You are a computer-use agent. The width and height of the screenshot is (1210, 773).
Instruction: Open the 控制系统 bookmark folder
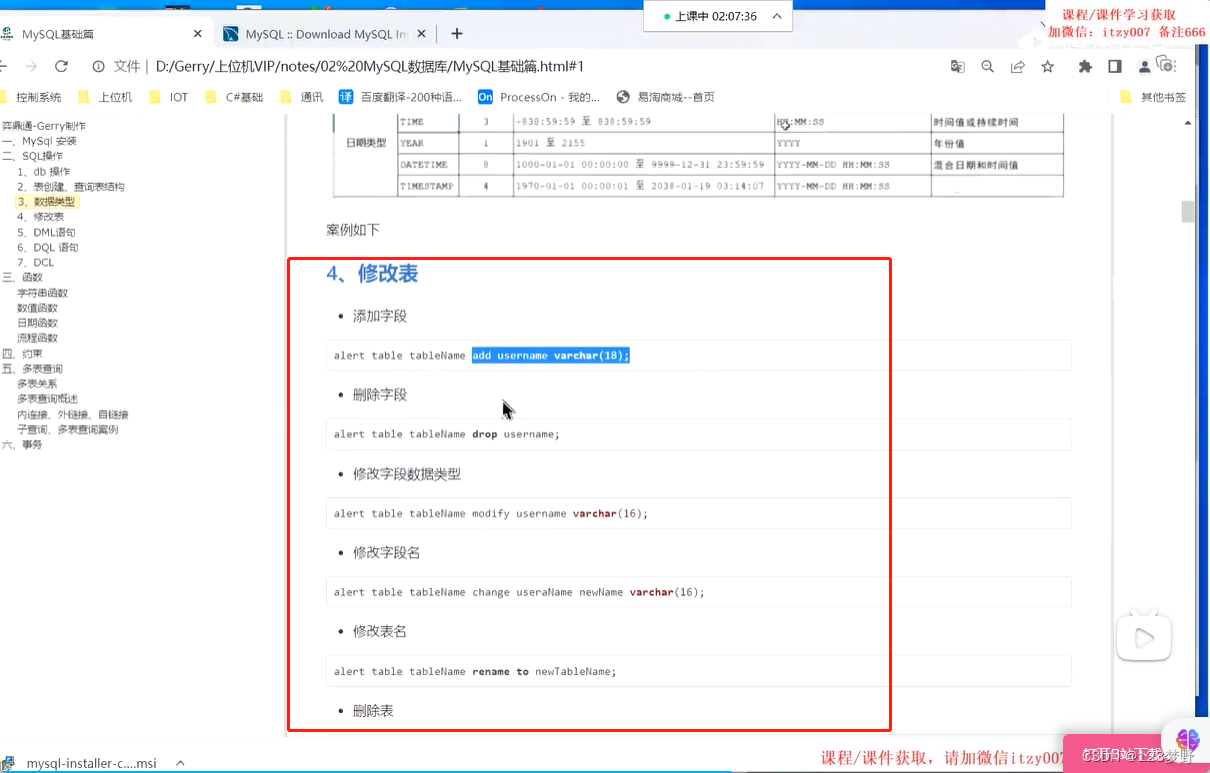(30, 97)
